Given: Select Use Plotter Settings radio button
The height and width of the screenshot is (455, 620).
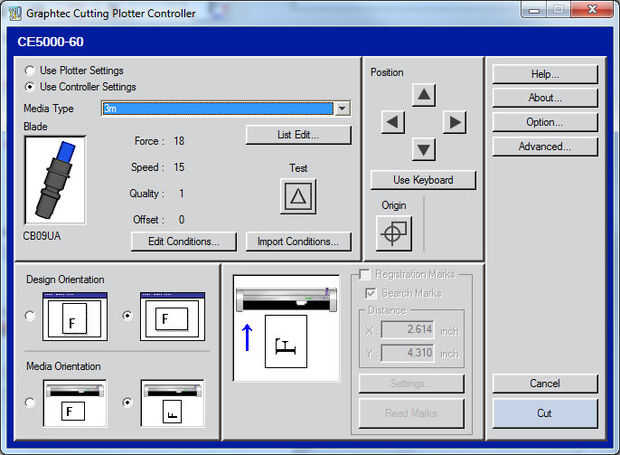Looking at the screenshot, I should 30,71.
